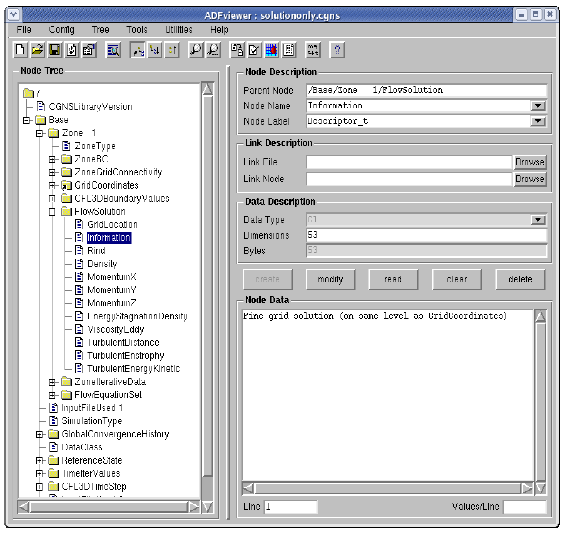Click the delete button
The width and height of the screenshot is (562, 533).
tap(520, 279)
